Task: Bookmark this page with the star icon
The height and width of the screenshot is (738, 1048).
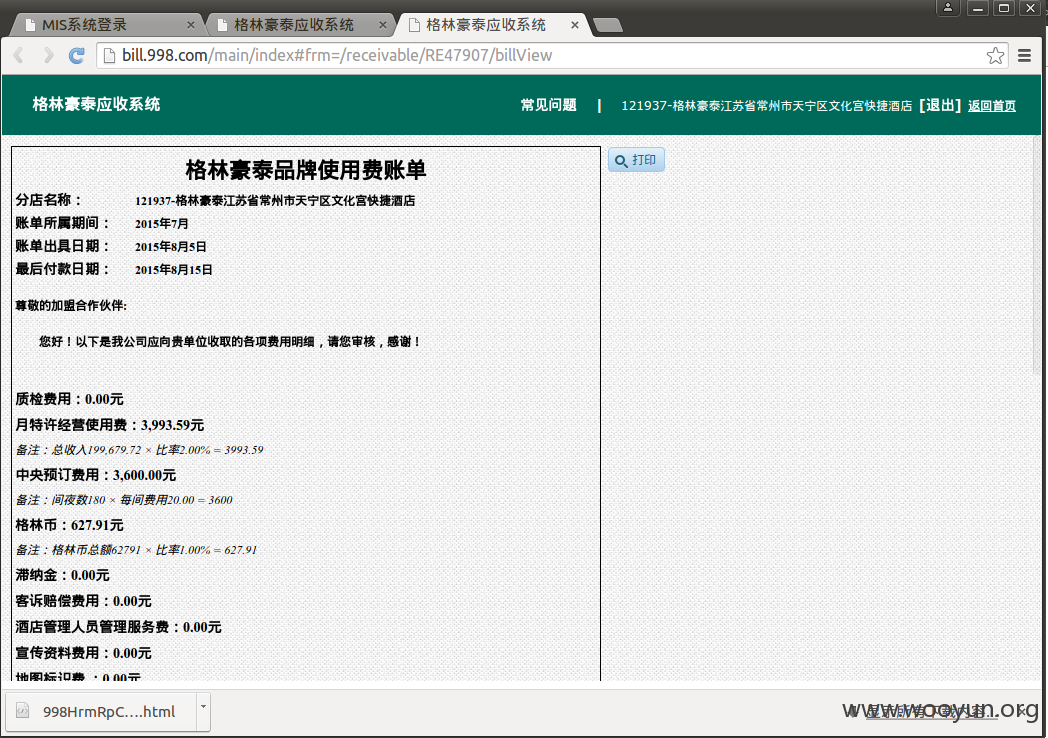Action: 995,55
